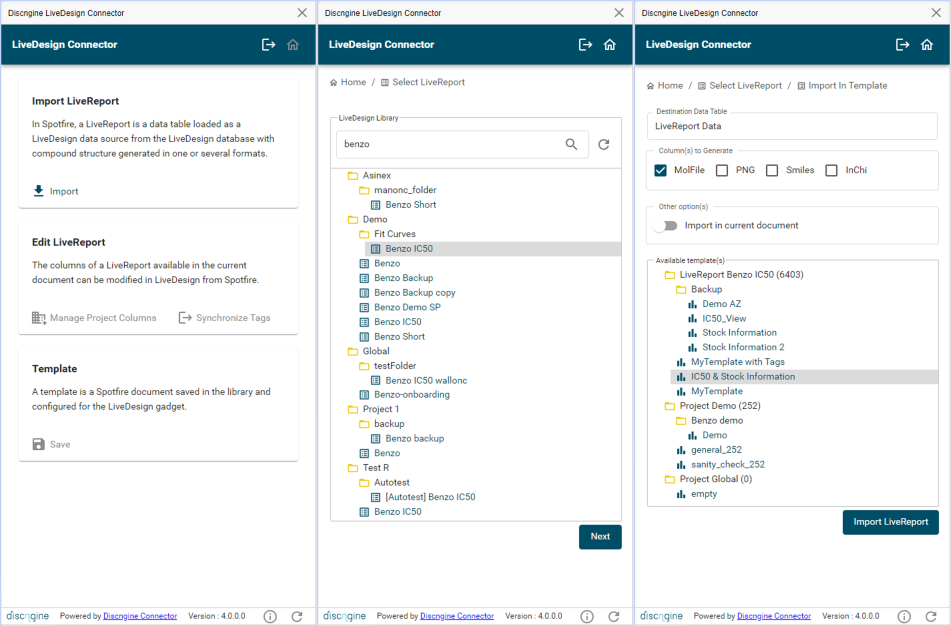This screenshot has width=951, height=626.
Task: Select the general_252 template
Action: [716, 450]
